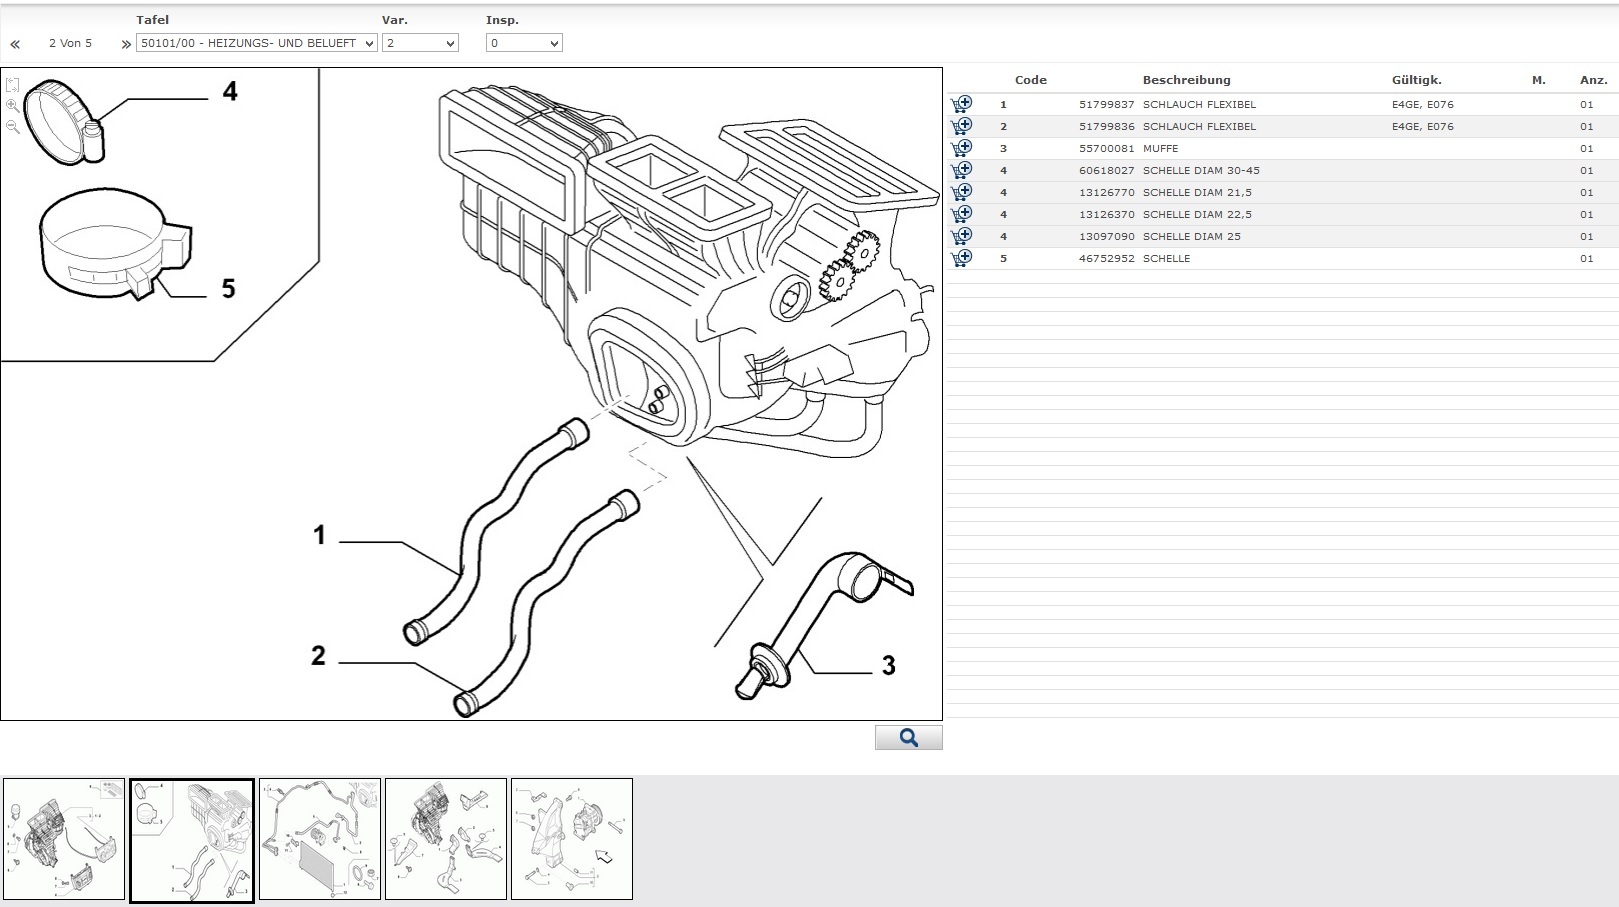Open the third thumbnail with radiator diagram

320,839
